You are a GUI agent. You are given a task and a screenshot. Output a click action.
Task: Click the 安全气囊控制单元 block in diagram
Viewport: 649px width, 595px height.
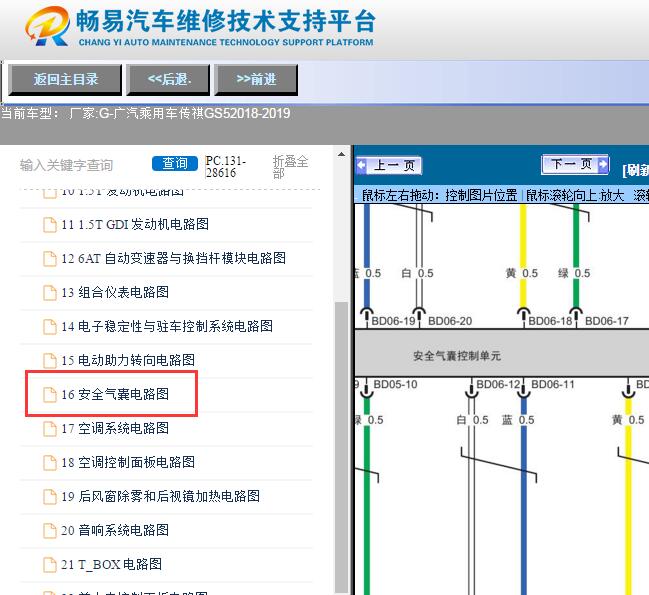(x=501, y=353)
